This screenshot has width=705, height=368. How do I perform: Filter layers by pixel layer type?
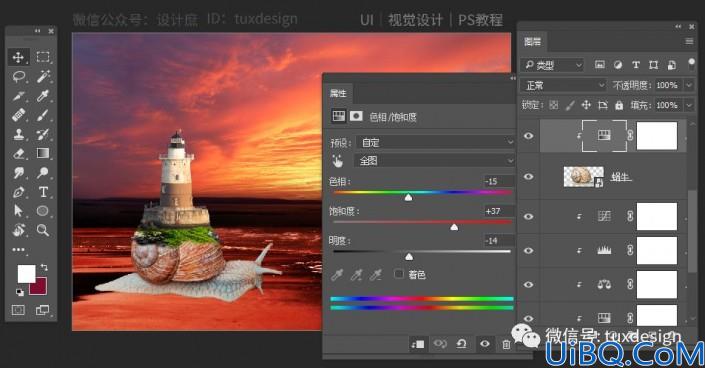click(x=600, y=65)
